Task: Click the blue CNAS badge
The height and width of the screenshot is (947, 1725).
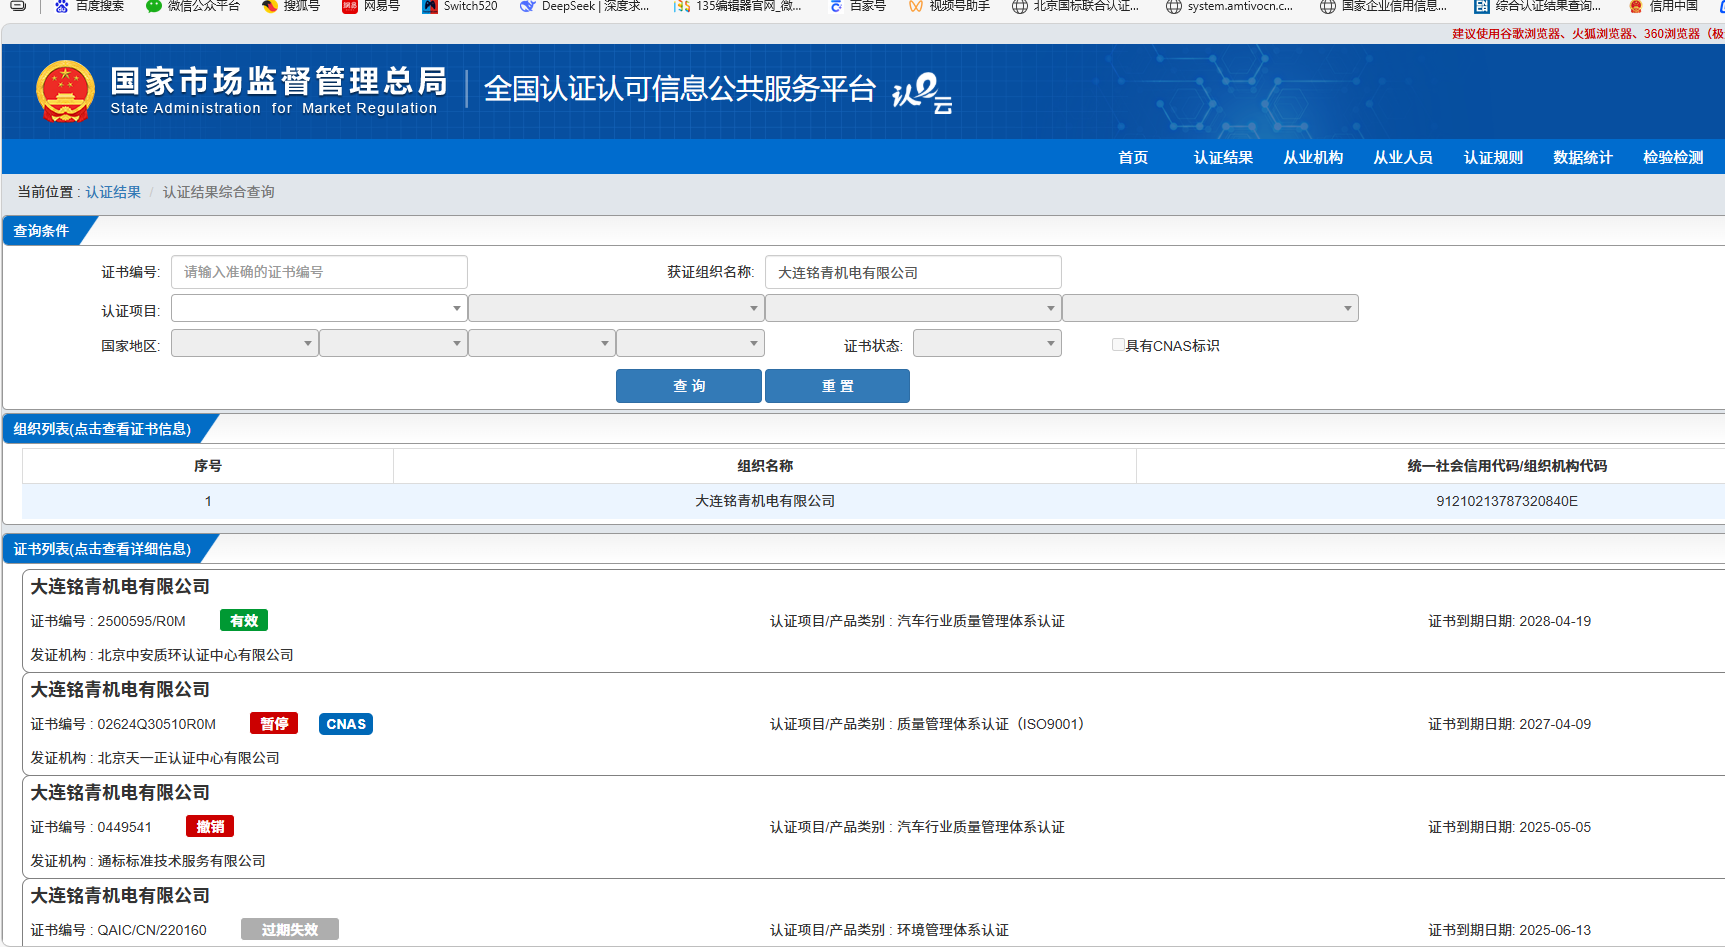Action: (x=346, y=724)
